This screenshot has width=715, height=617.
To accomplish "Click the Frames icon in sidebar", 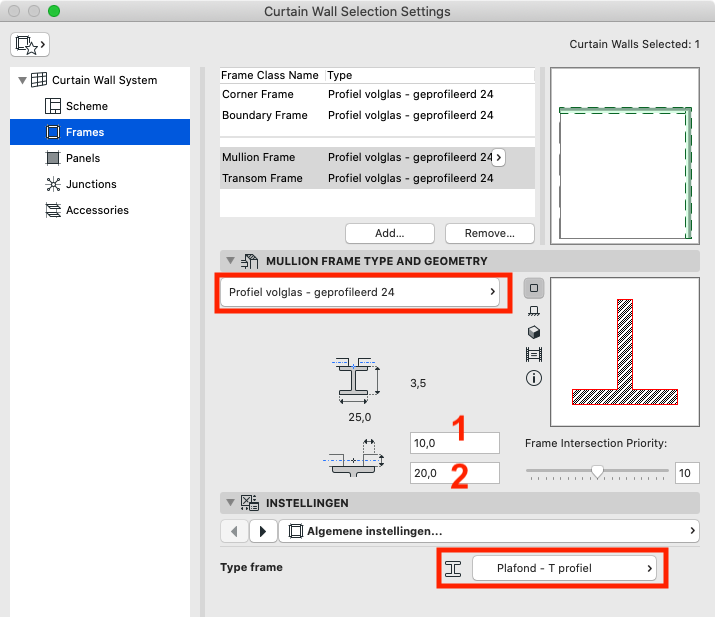I will click(53, 132).
